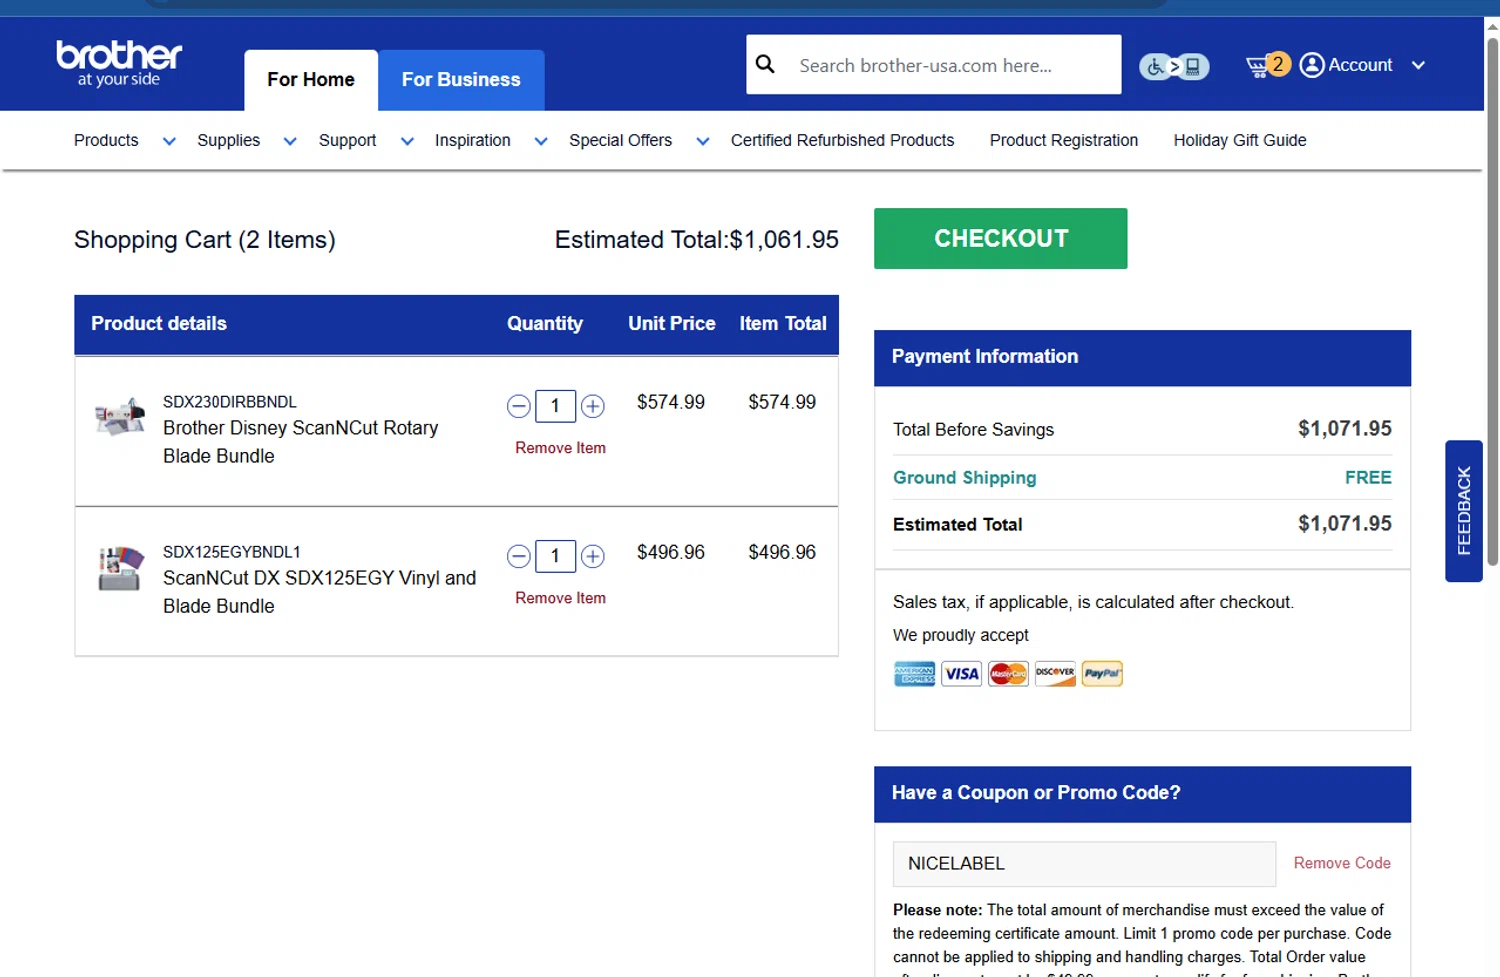
Task: Increase quantity of SDX125EGY Vinyl bundle
Action: tap(593, 556)
